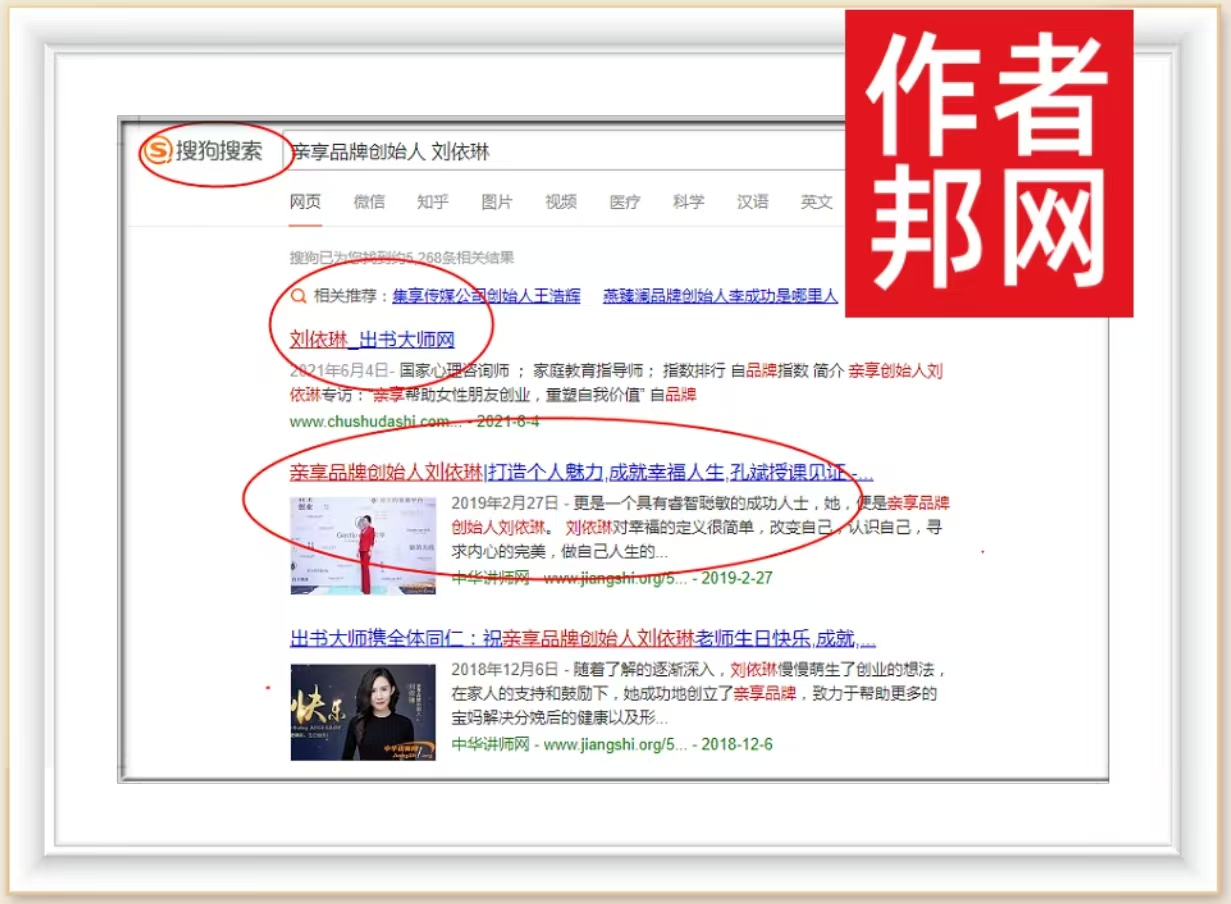Screen dimensions: 1231x904
Task: Click the dark birthday poster thumbnail
Action: coord(363,712)
